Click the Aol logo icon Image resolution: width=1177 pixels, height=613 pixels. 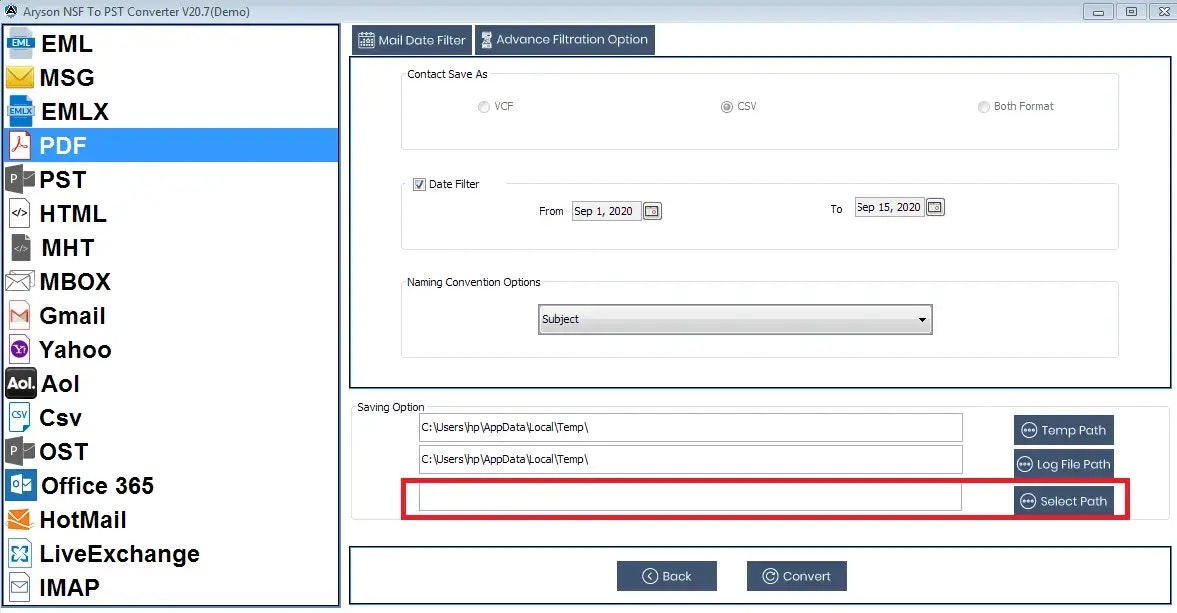(20, 383)
